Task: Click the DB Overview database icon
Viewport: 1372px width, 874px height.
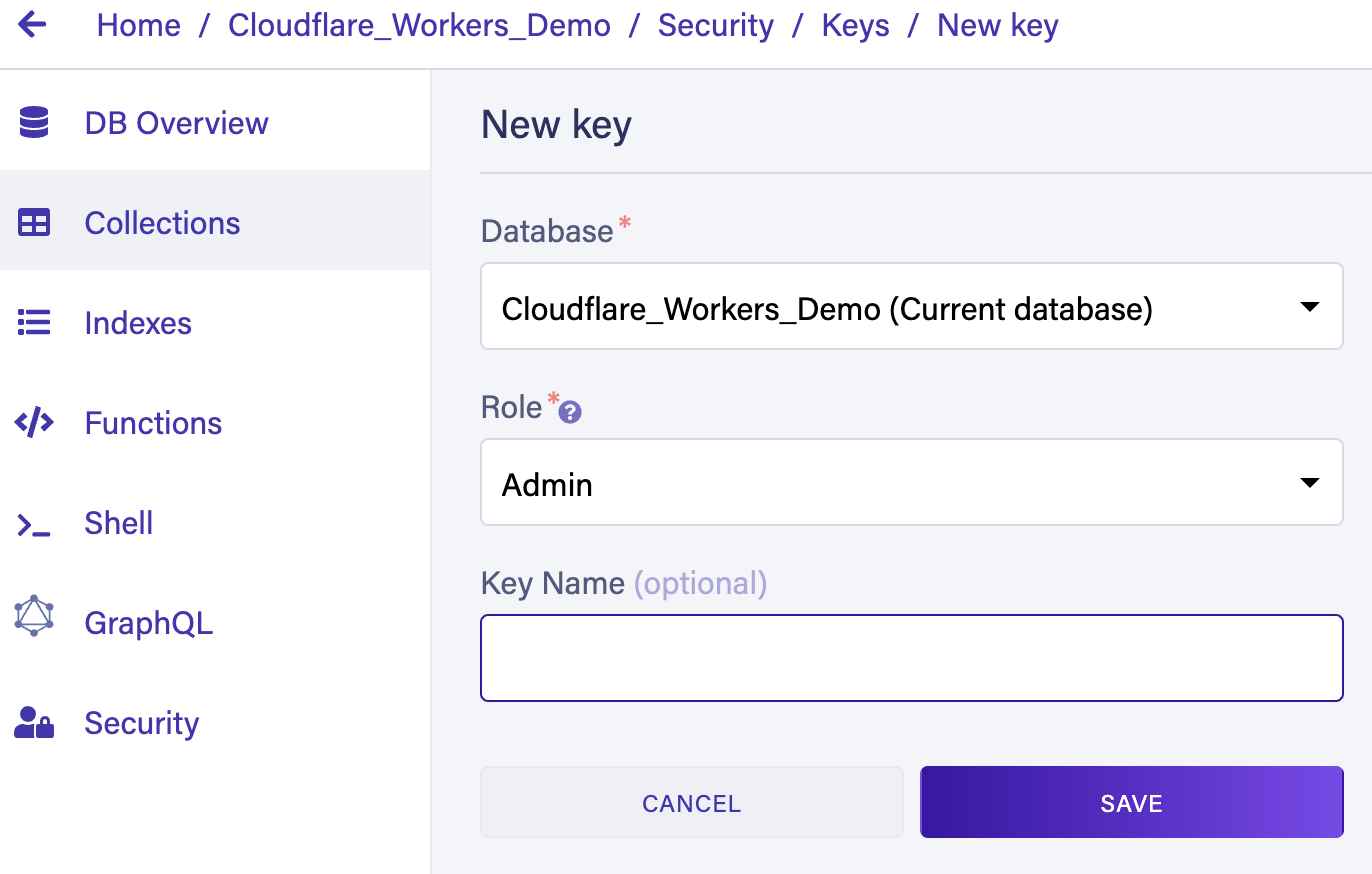Action: coord(34,123)
